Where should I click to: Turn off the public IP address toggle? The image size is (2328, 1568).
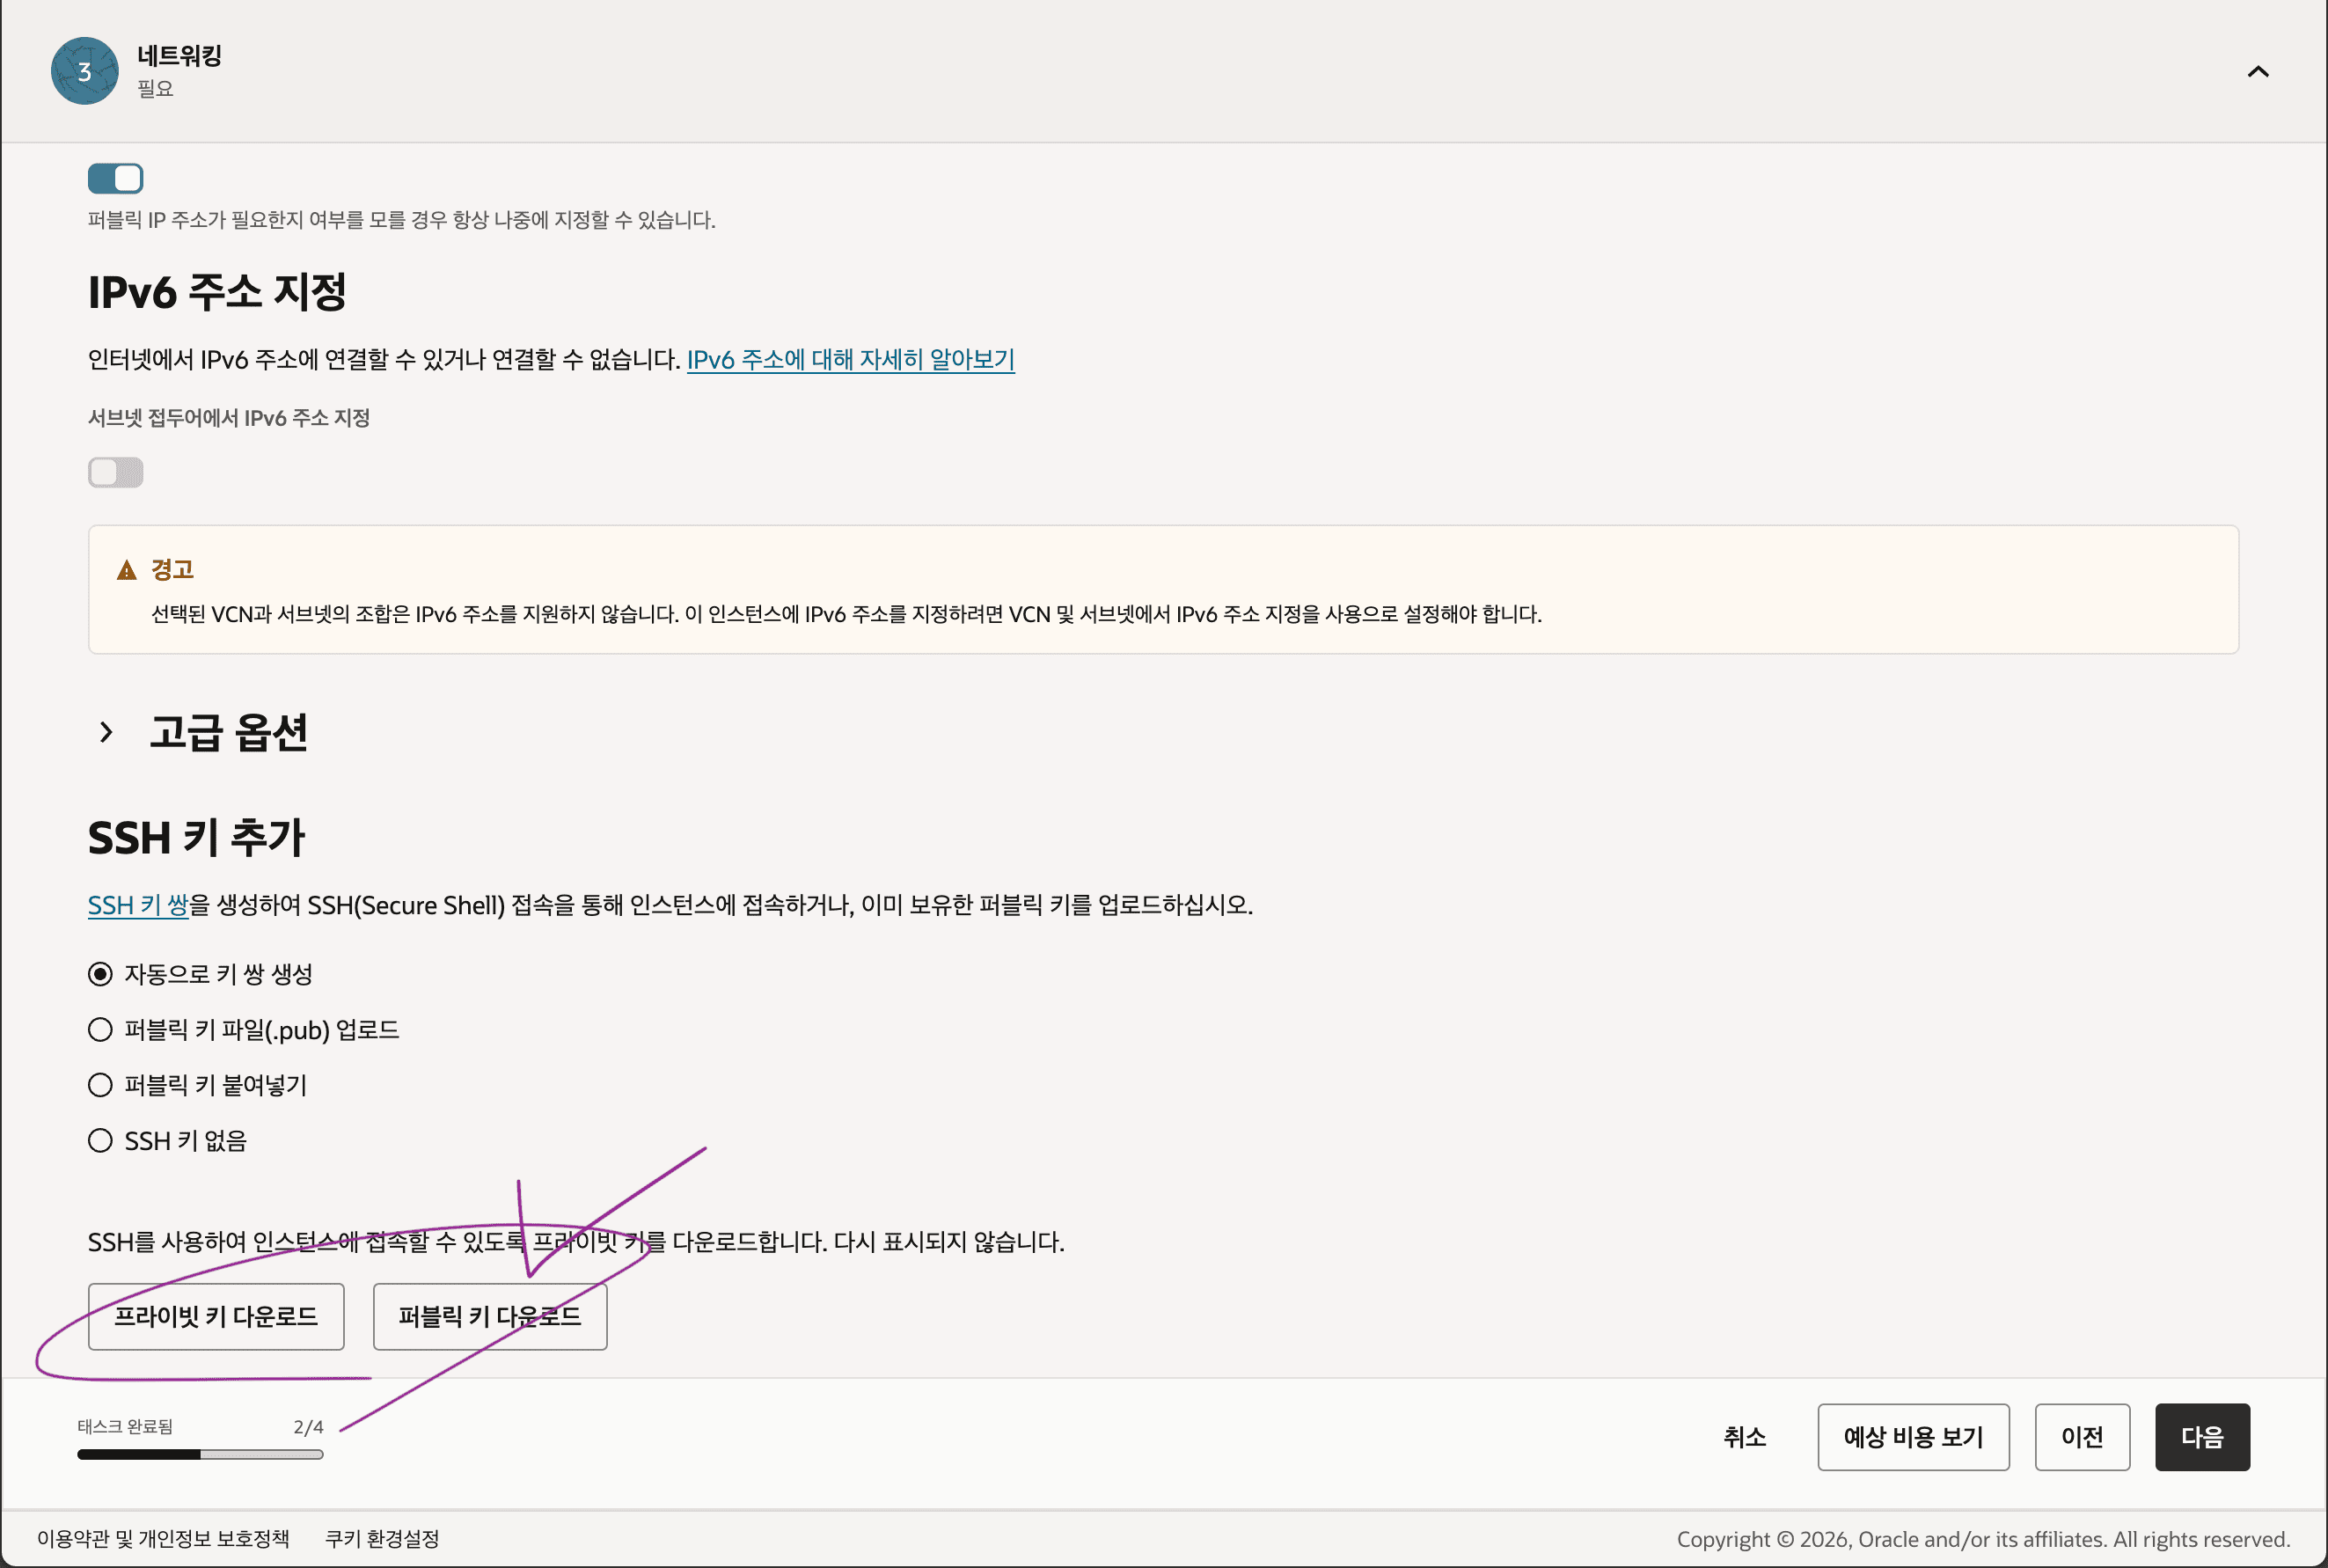[116, 179]
